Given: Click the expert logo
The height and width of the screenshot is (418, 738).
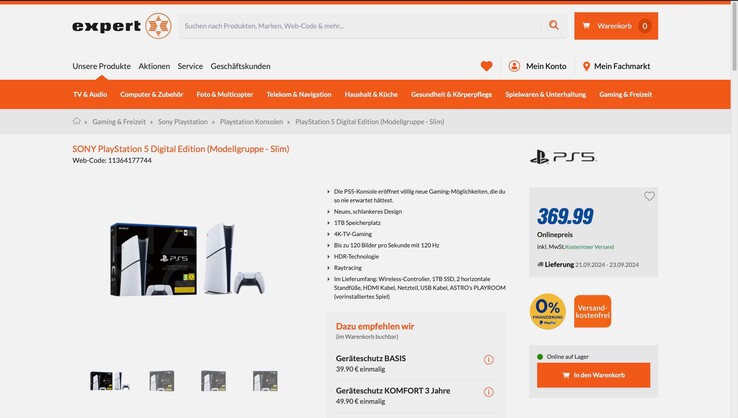Looking at the screenshot, I should pos(121,26).
